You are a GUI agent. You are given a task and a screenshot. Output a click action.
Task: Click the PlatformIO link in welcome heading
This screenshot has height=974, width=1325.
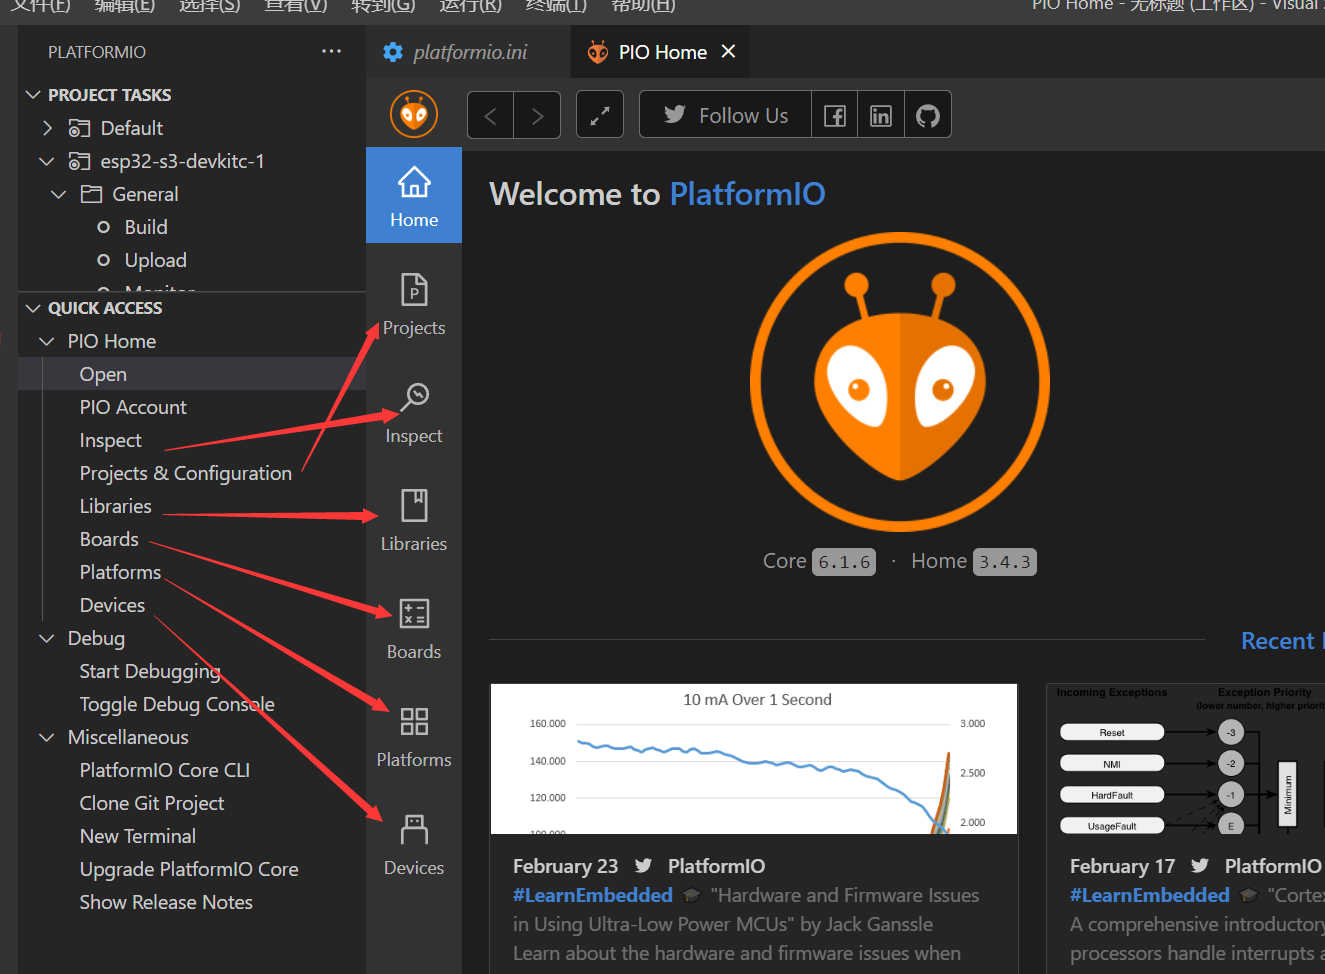click(x=747, y=193)
